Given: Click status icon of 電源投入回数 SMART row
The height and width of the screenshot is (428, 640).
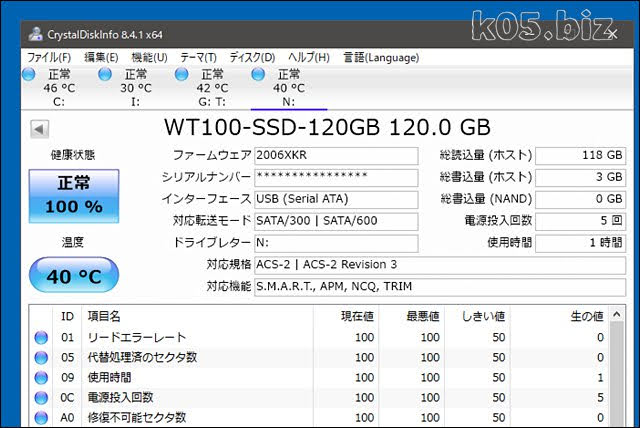Looking at the screenshot, I should (x=41, y=397).
